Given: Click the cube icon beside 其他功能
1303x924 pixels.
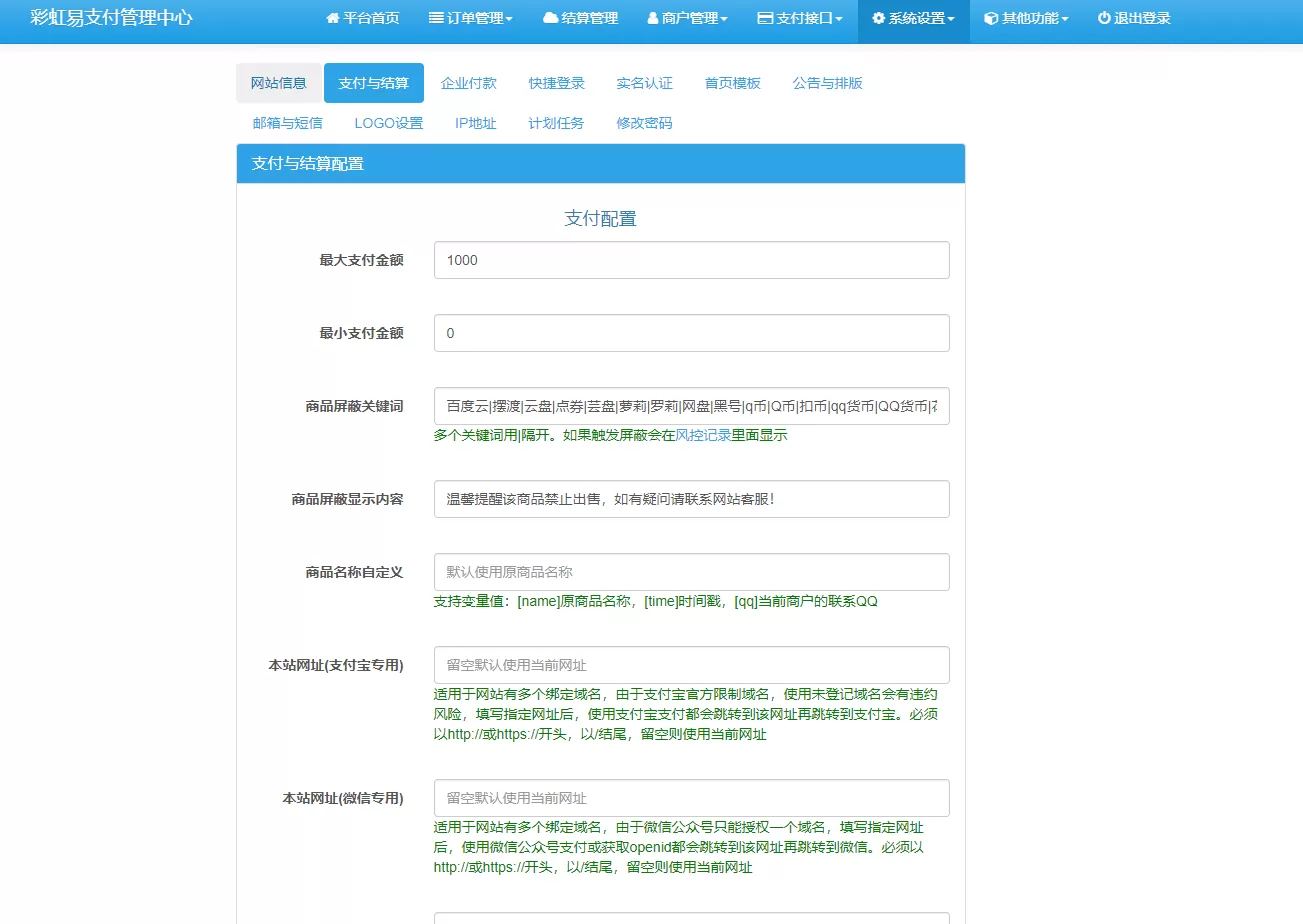Looking at the screenshot, I should point(990,18).
